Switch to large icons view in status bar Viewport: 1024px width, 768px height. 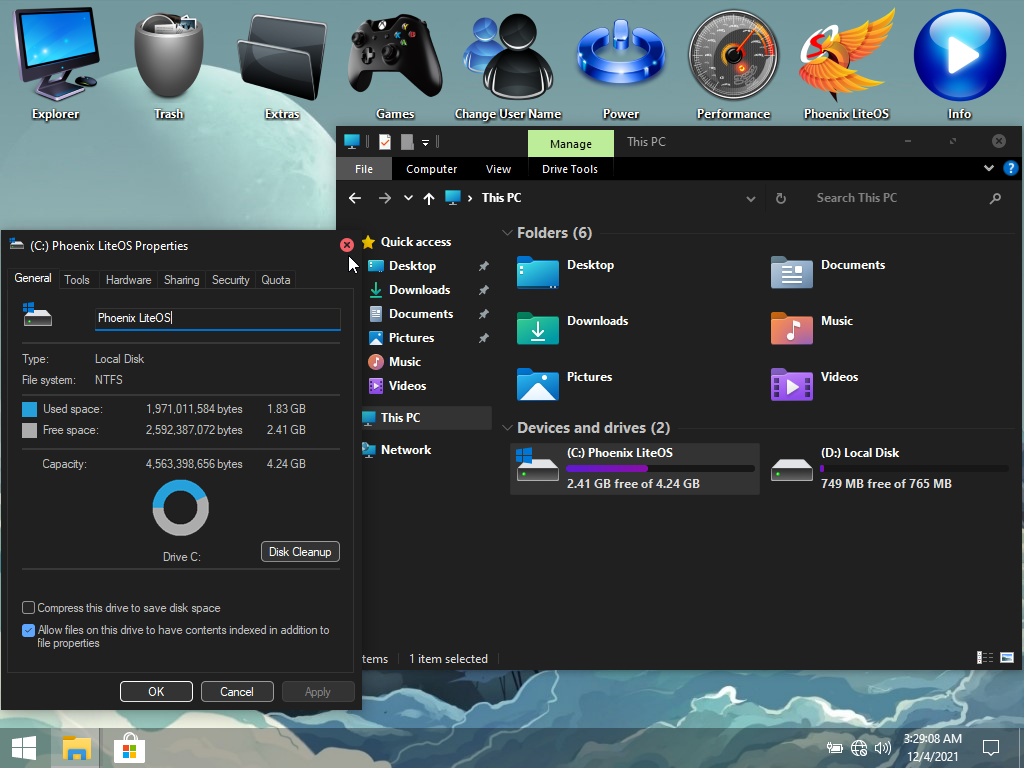[1007, 658]
